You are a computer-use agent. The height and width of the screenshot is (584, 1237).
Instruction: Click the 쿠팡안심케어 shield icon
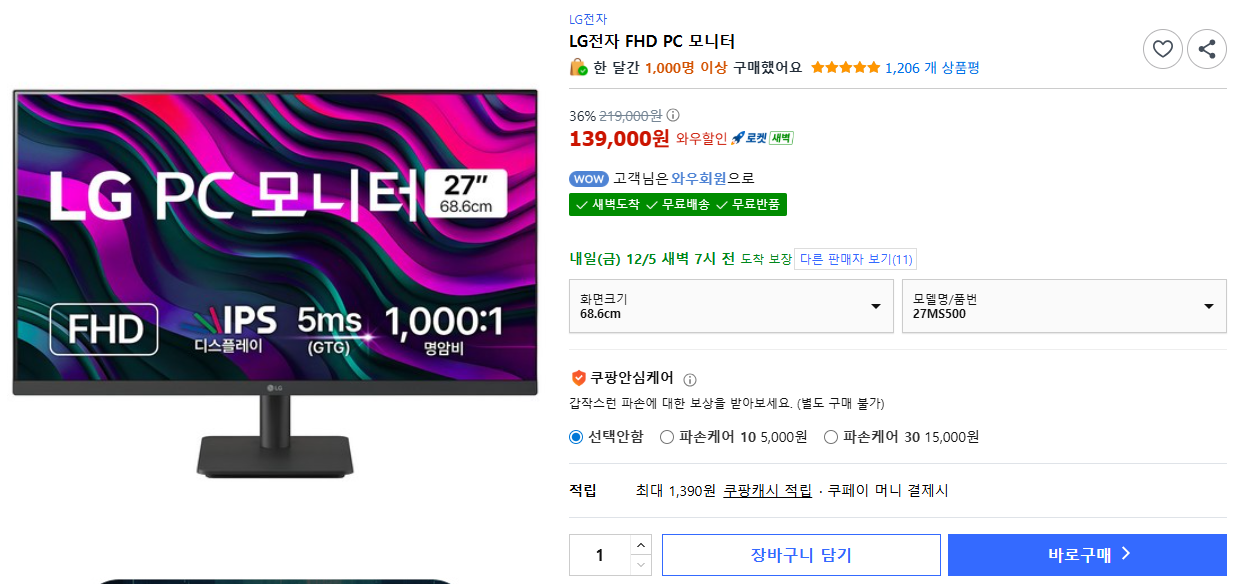578,378
